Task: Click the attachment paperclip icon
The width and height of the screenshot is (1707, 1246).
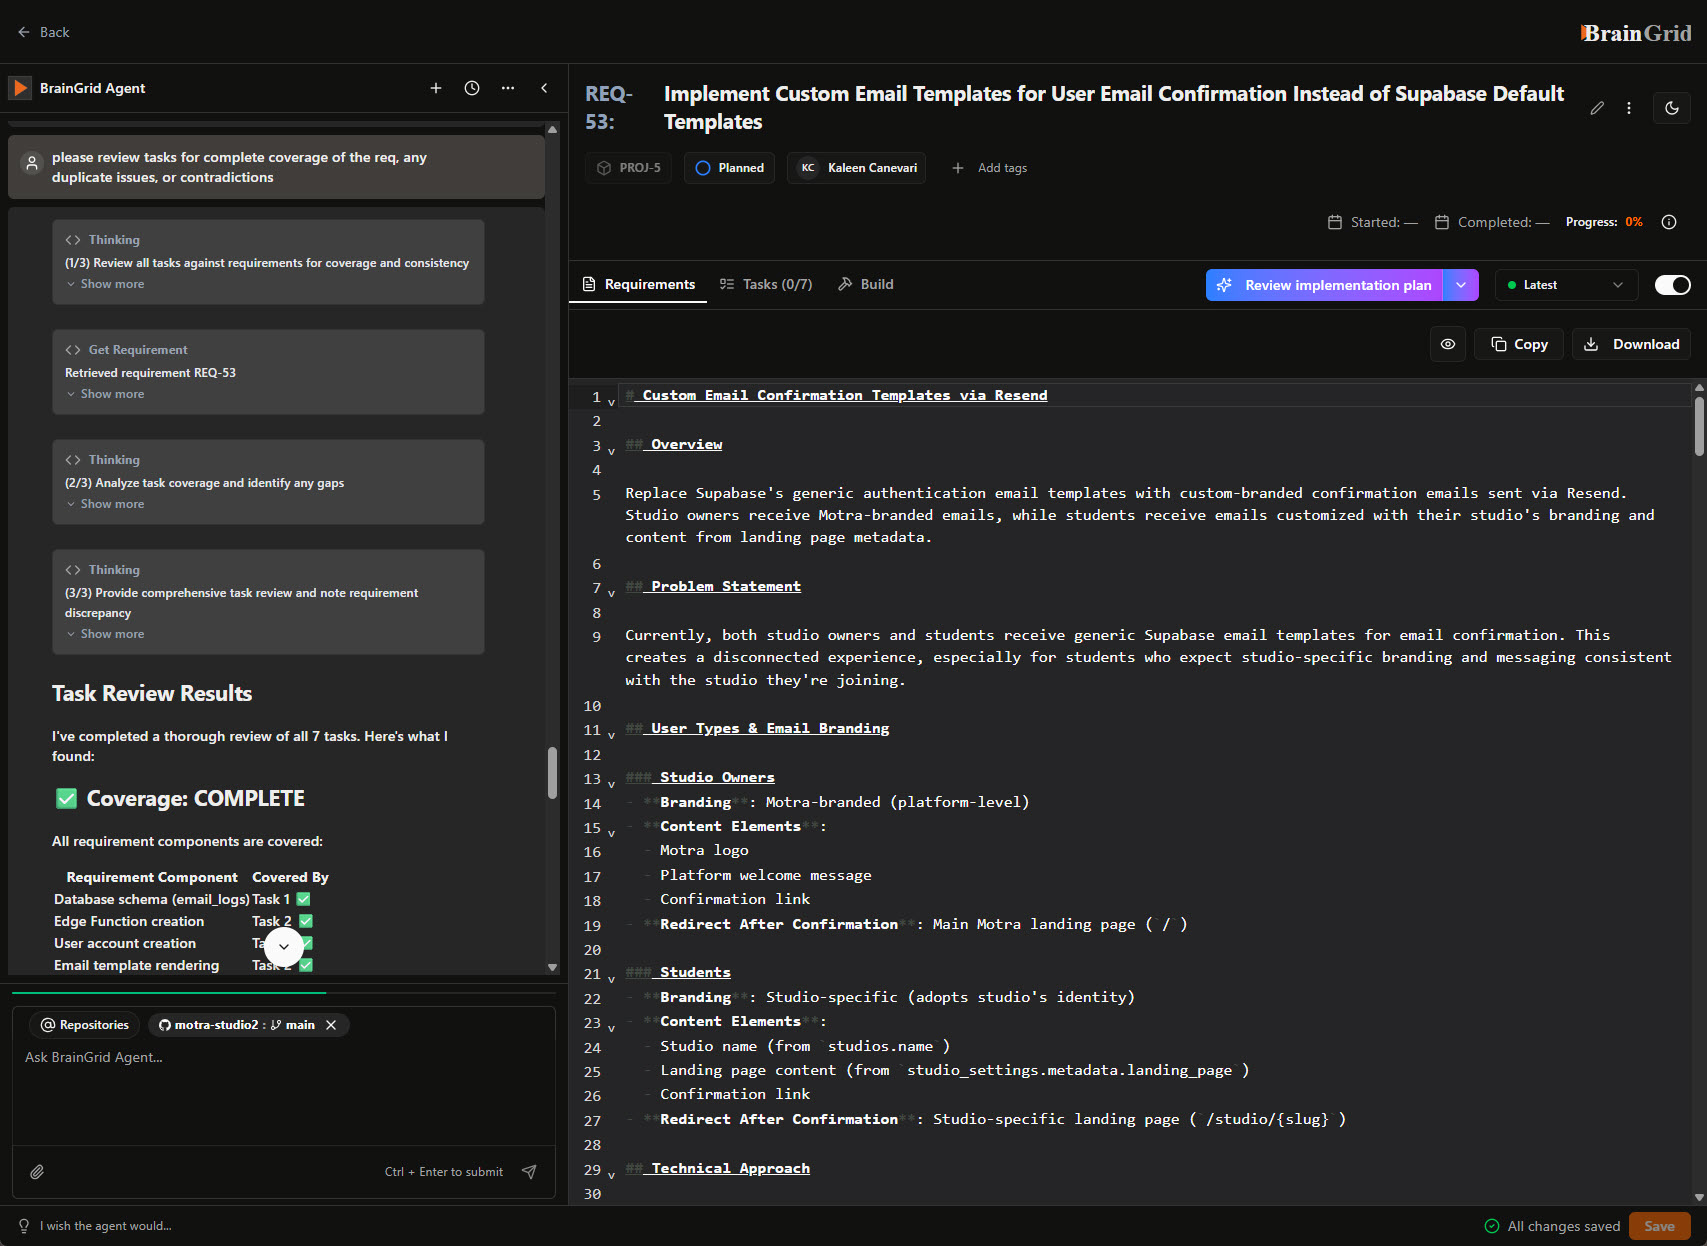Action: tap(37, 1172)
